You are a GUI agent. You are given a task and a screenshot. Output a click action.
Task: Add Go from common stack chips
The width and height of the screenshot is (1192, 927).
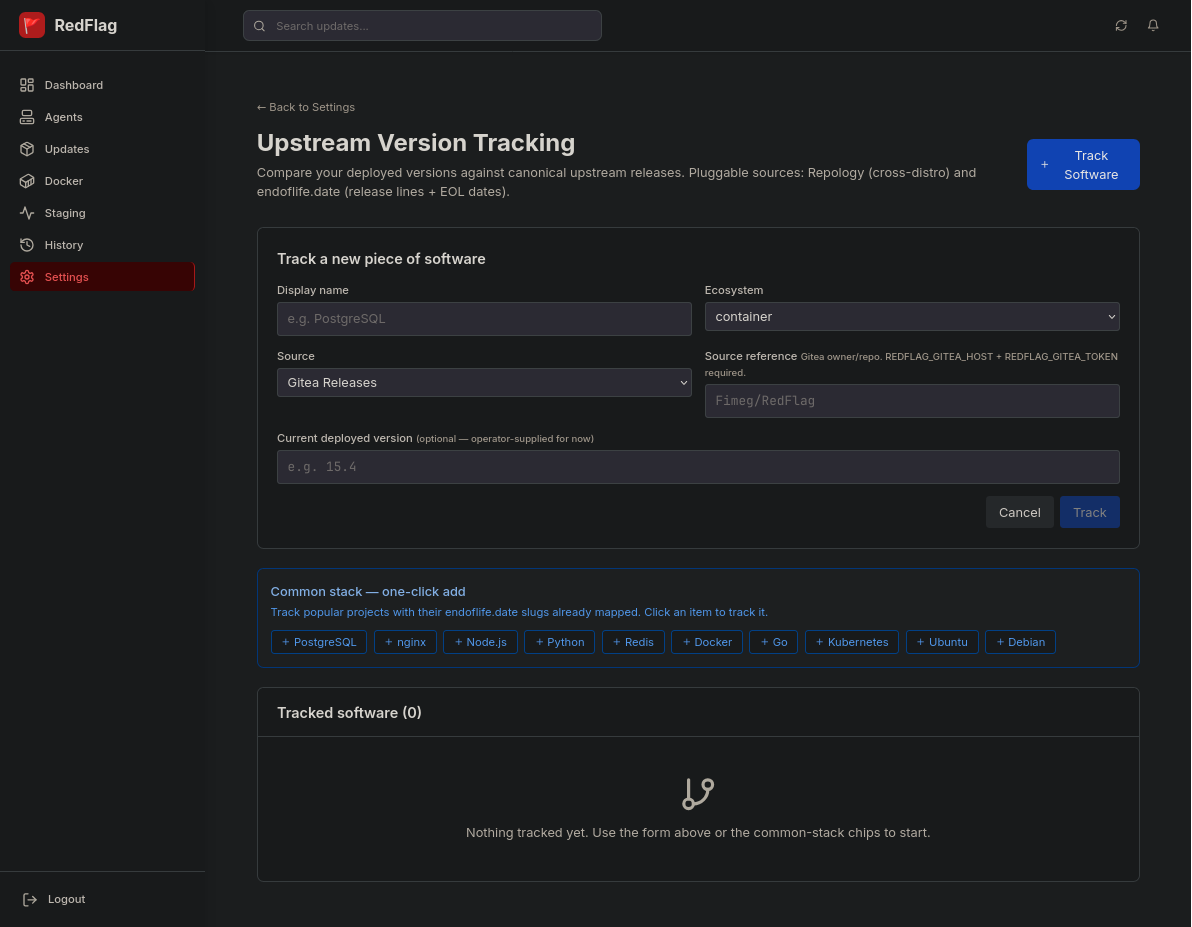(x=774, y=642)
